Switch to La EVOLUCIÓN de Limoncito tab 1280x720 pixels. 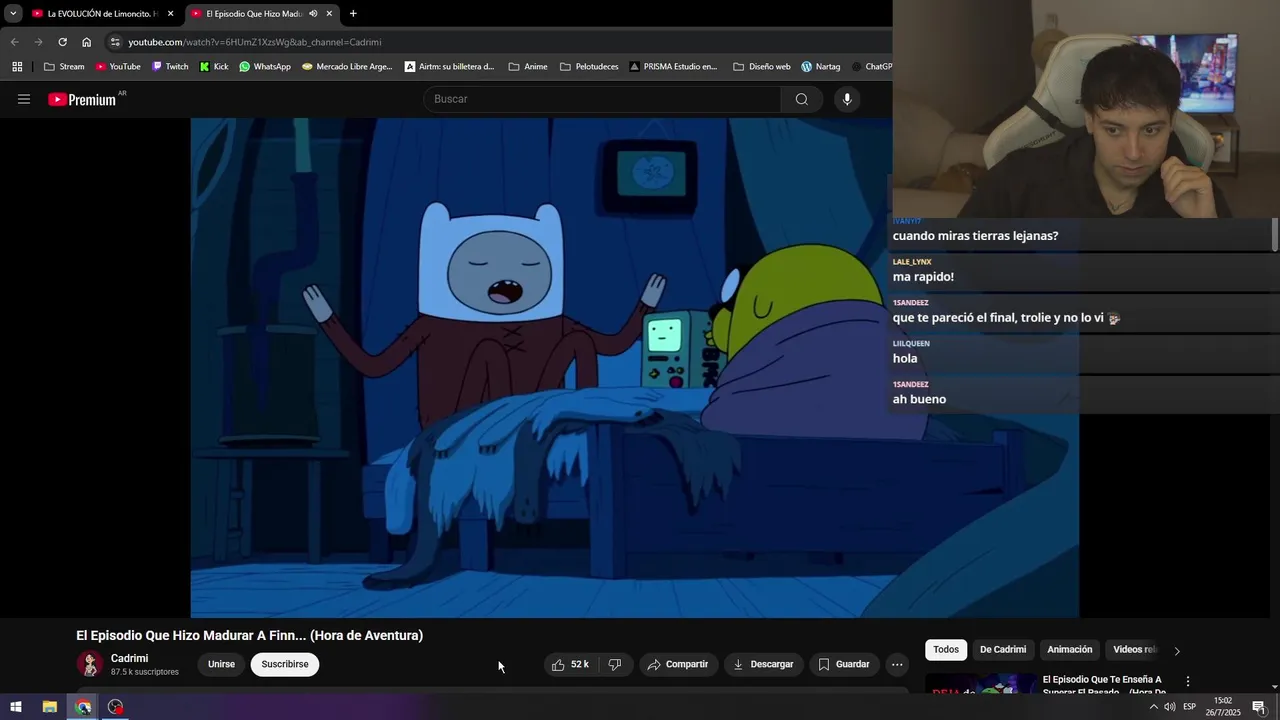click(x=102, y=14)
